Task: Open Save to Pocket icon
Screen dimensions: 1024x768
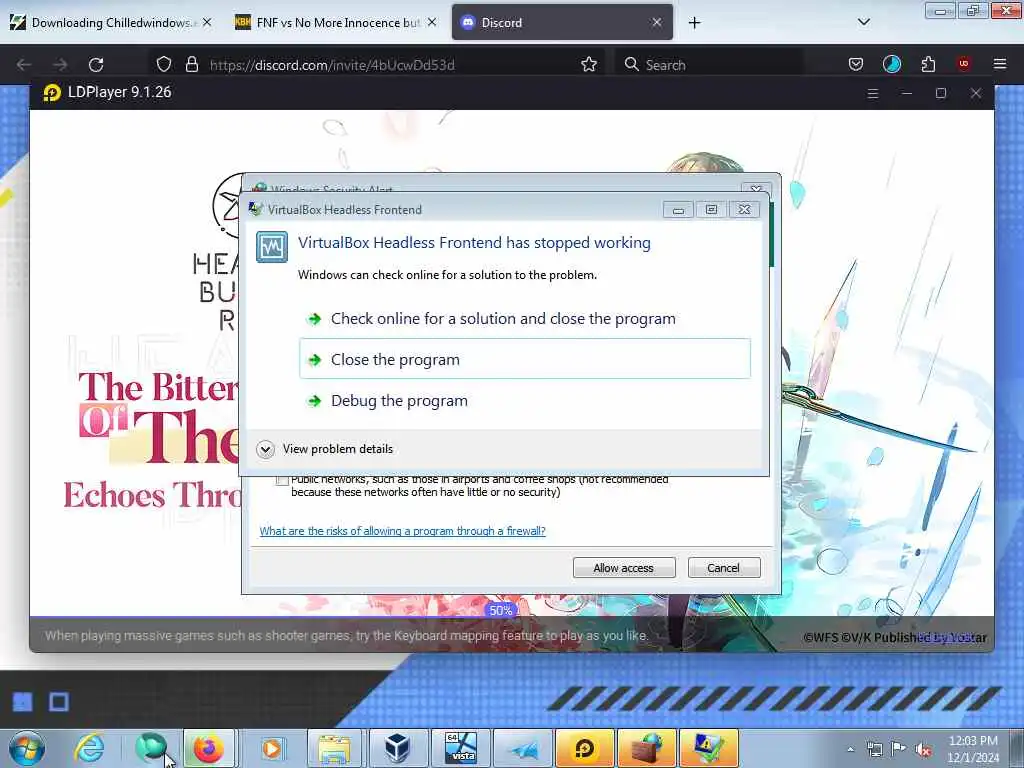Action: [x=856, y=64]
